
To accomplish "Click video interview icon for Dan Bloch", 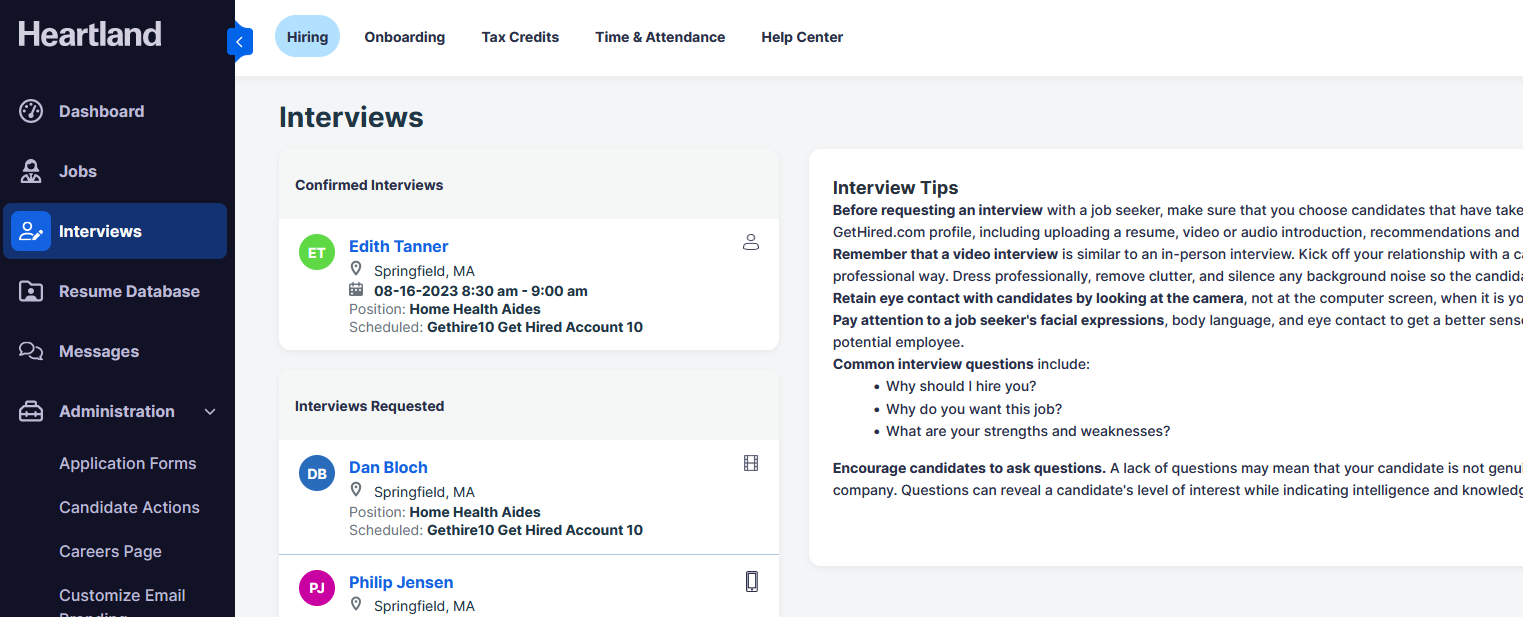I will click(751, 463).
